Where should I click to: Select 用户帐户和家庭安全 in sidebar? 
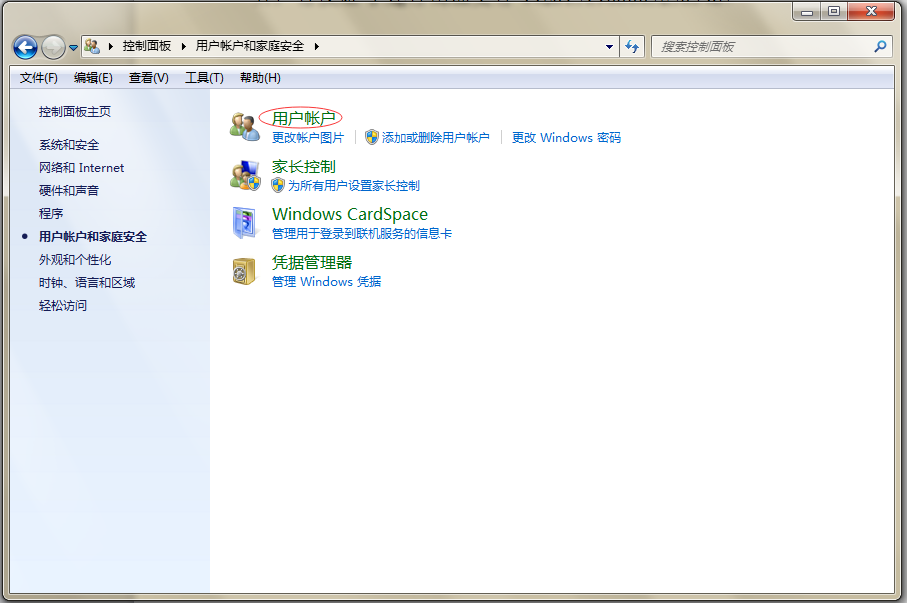(x=93, y=237)
